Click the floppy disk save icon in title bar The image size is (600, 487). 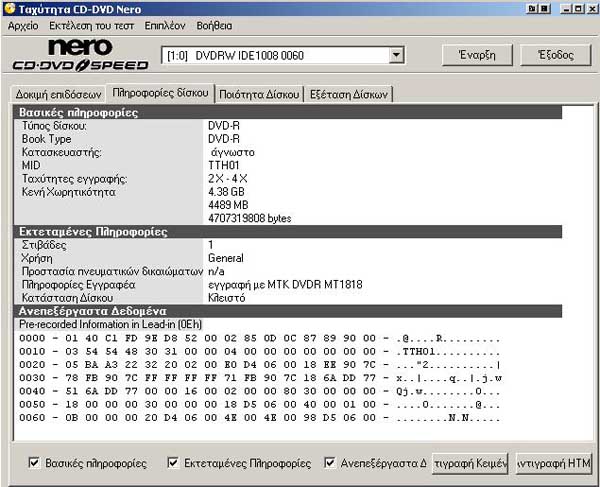545,8
